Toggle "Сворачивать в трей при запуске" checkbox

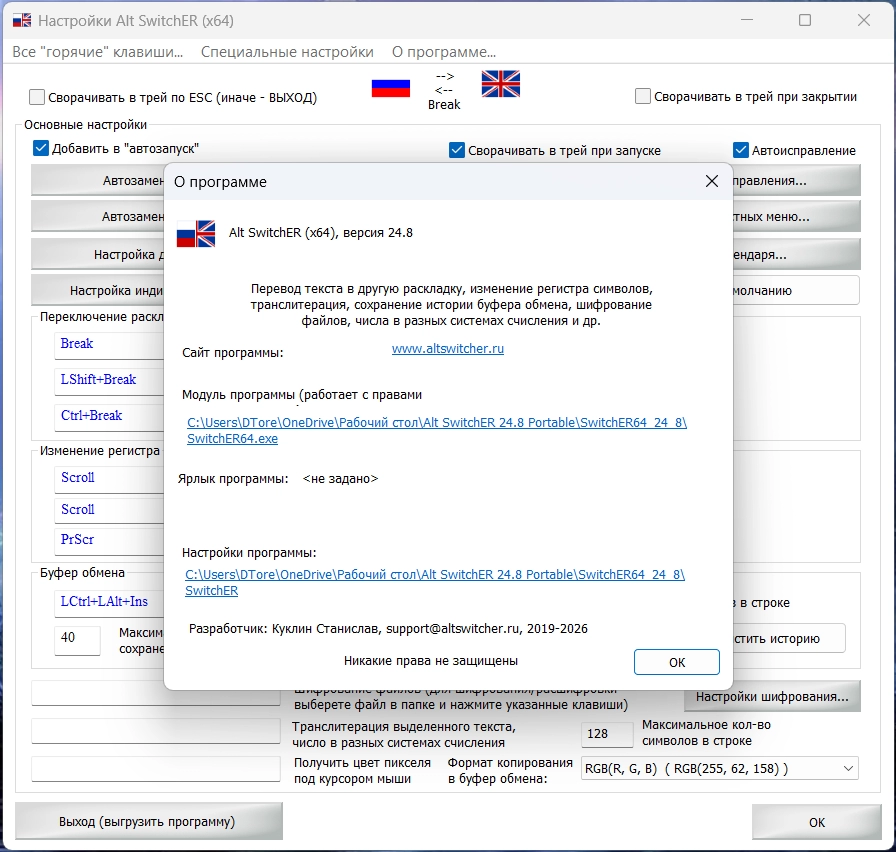(x=457, y=150)
